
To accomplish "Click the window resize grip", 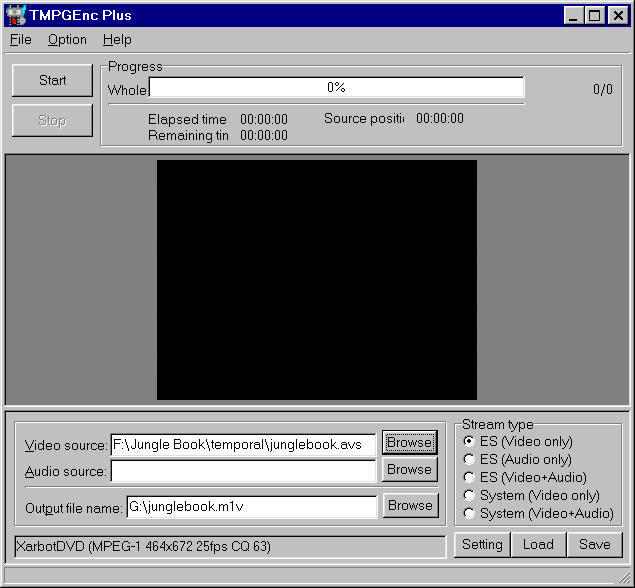I will [x=624, y=576].
